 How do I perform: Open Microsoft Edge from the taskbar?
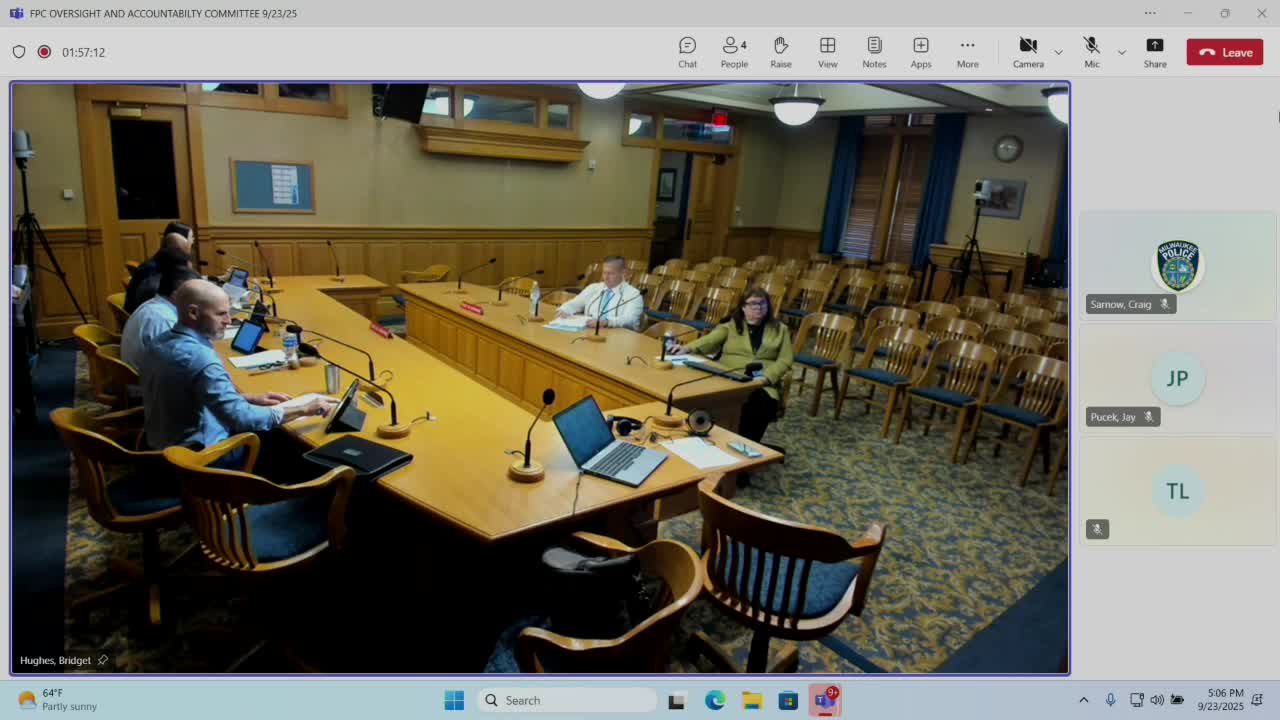click(x=715, y=700)
